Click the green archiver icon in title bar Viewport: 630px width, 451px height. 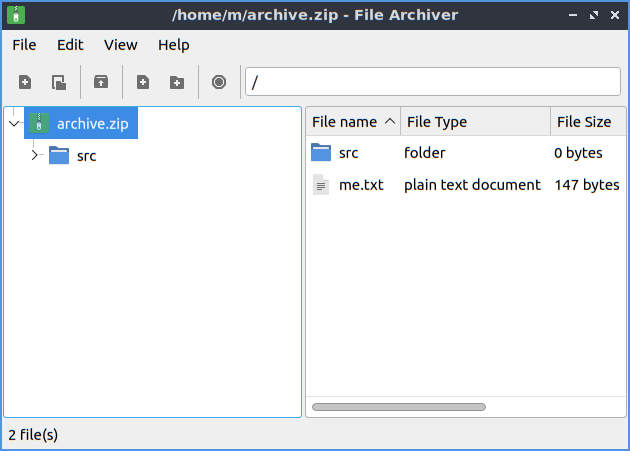[16, 15]
